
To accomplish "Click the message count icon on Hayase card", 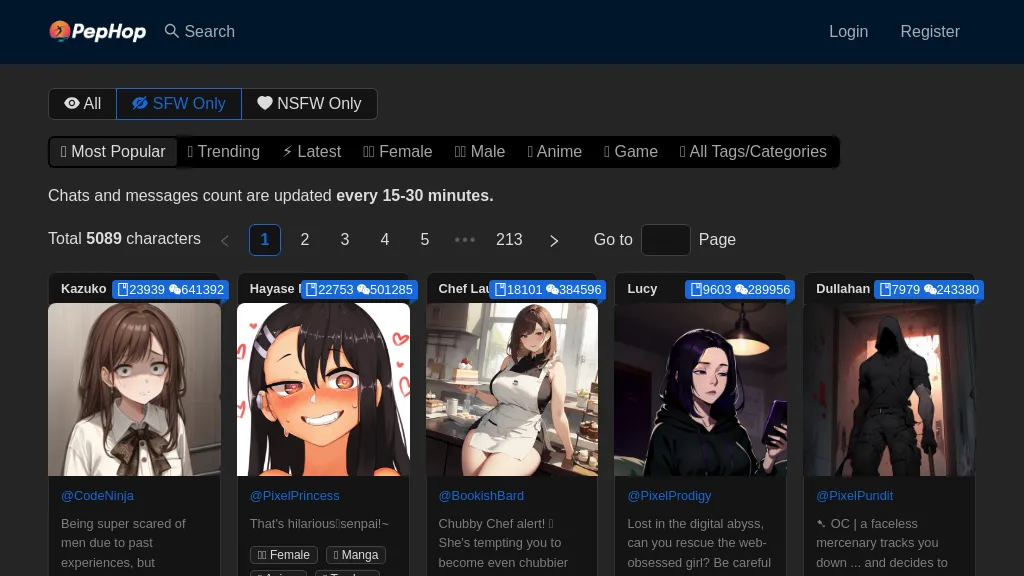I will [363, 290].
